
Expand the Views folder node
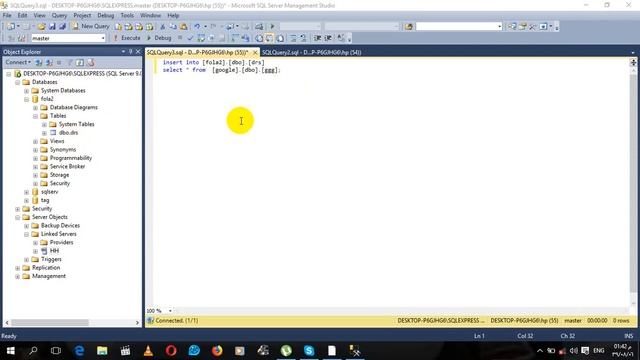[x=36, y=141]
